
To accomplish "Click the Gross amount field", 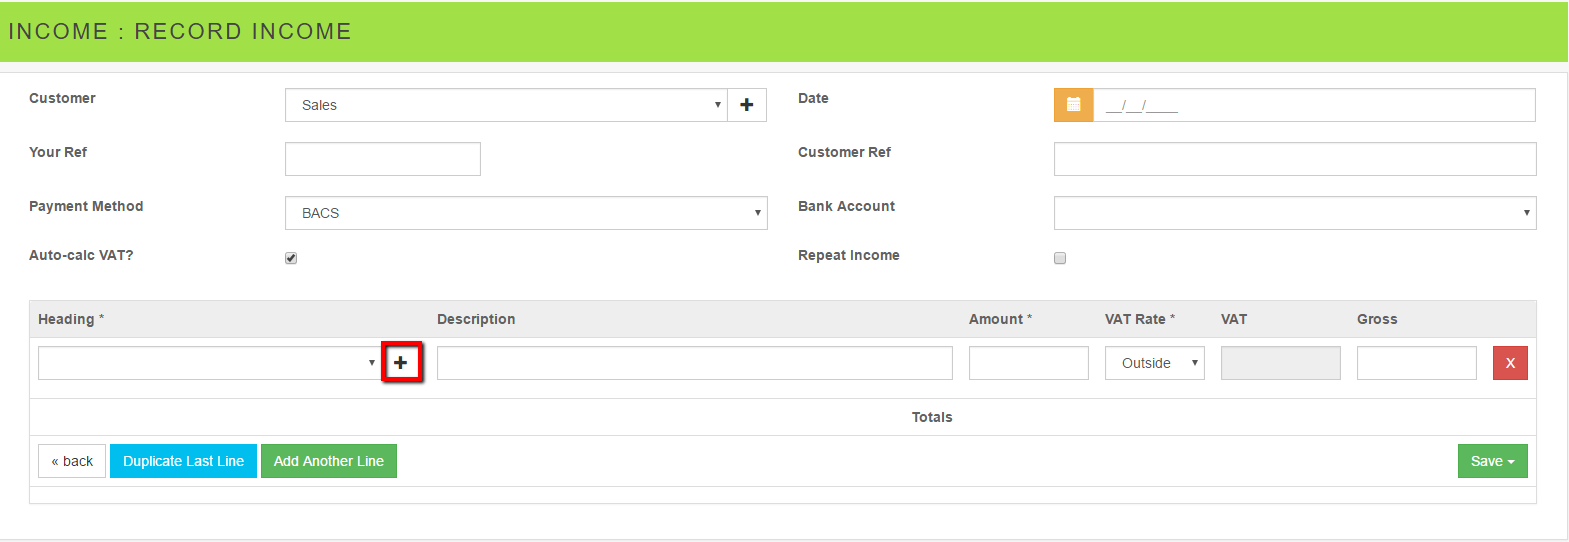I will (1416, 363).
